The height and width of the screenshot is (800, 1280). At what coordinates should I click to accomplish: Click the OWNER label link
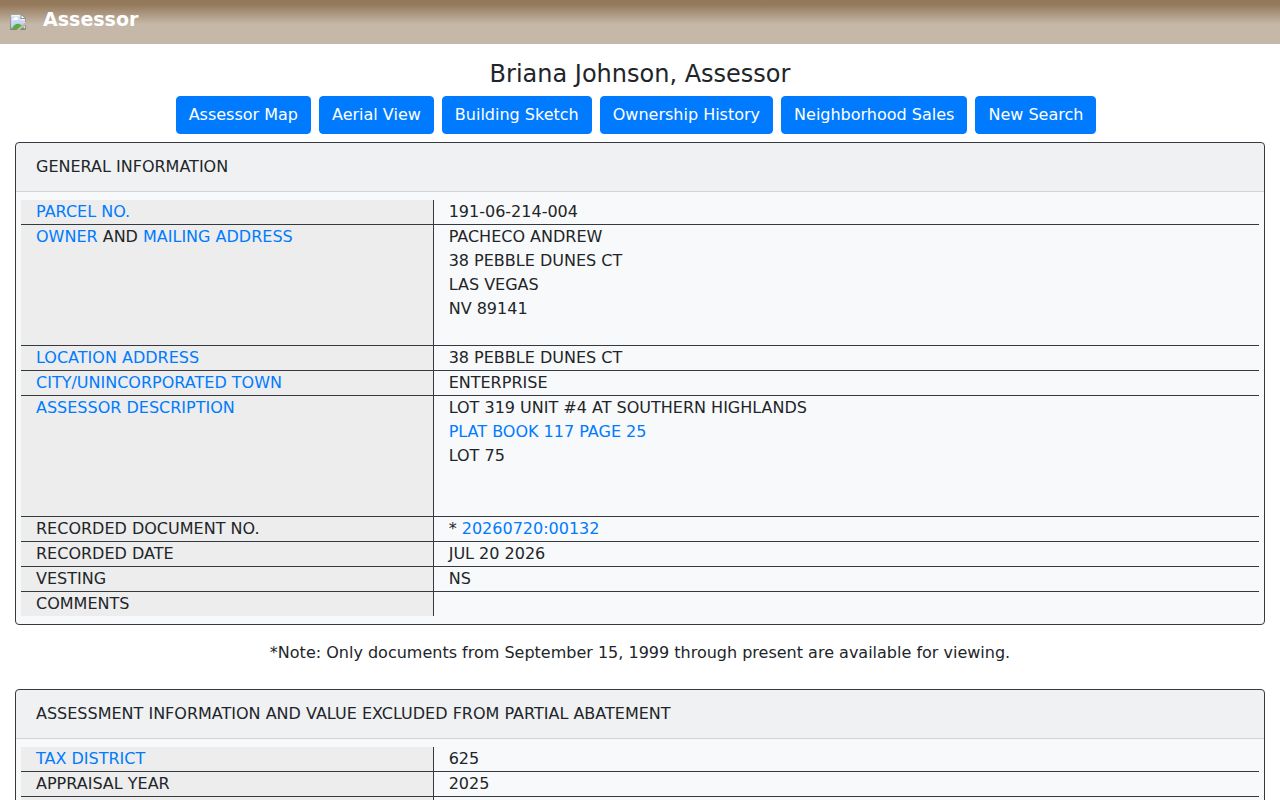pyautogui.click(x=67, y=237)
